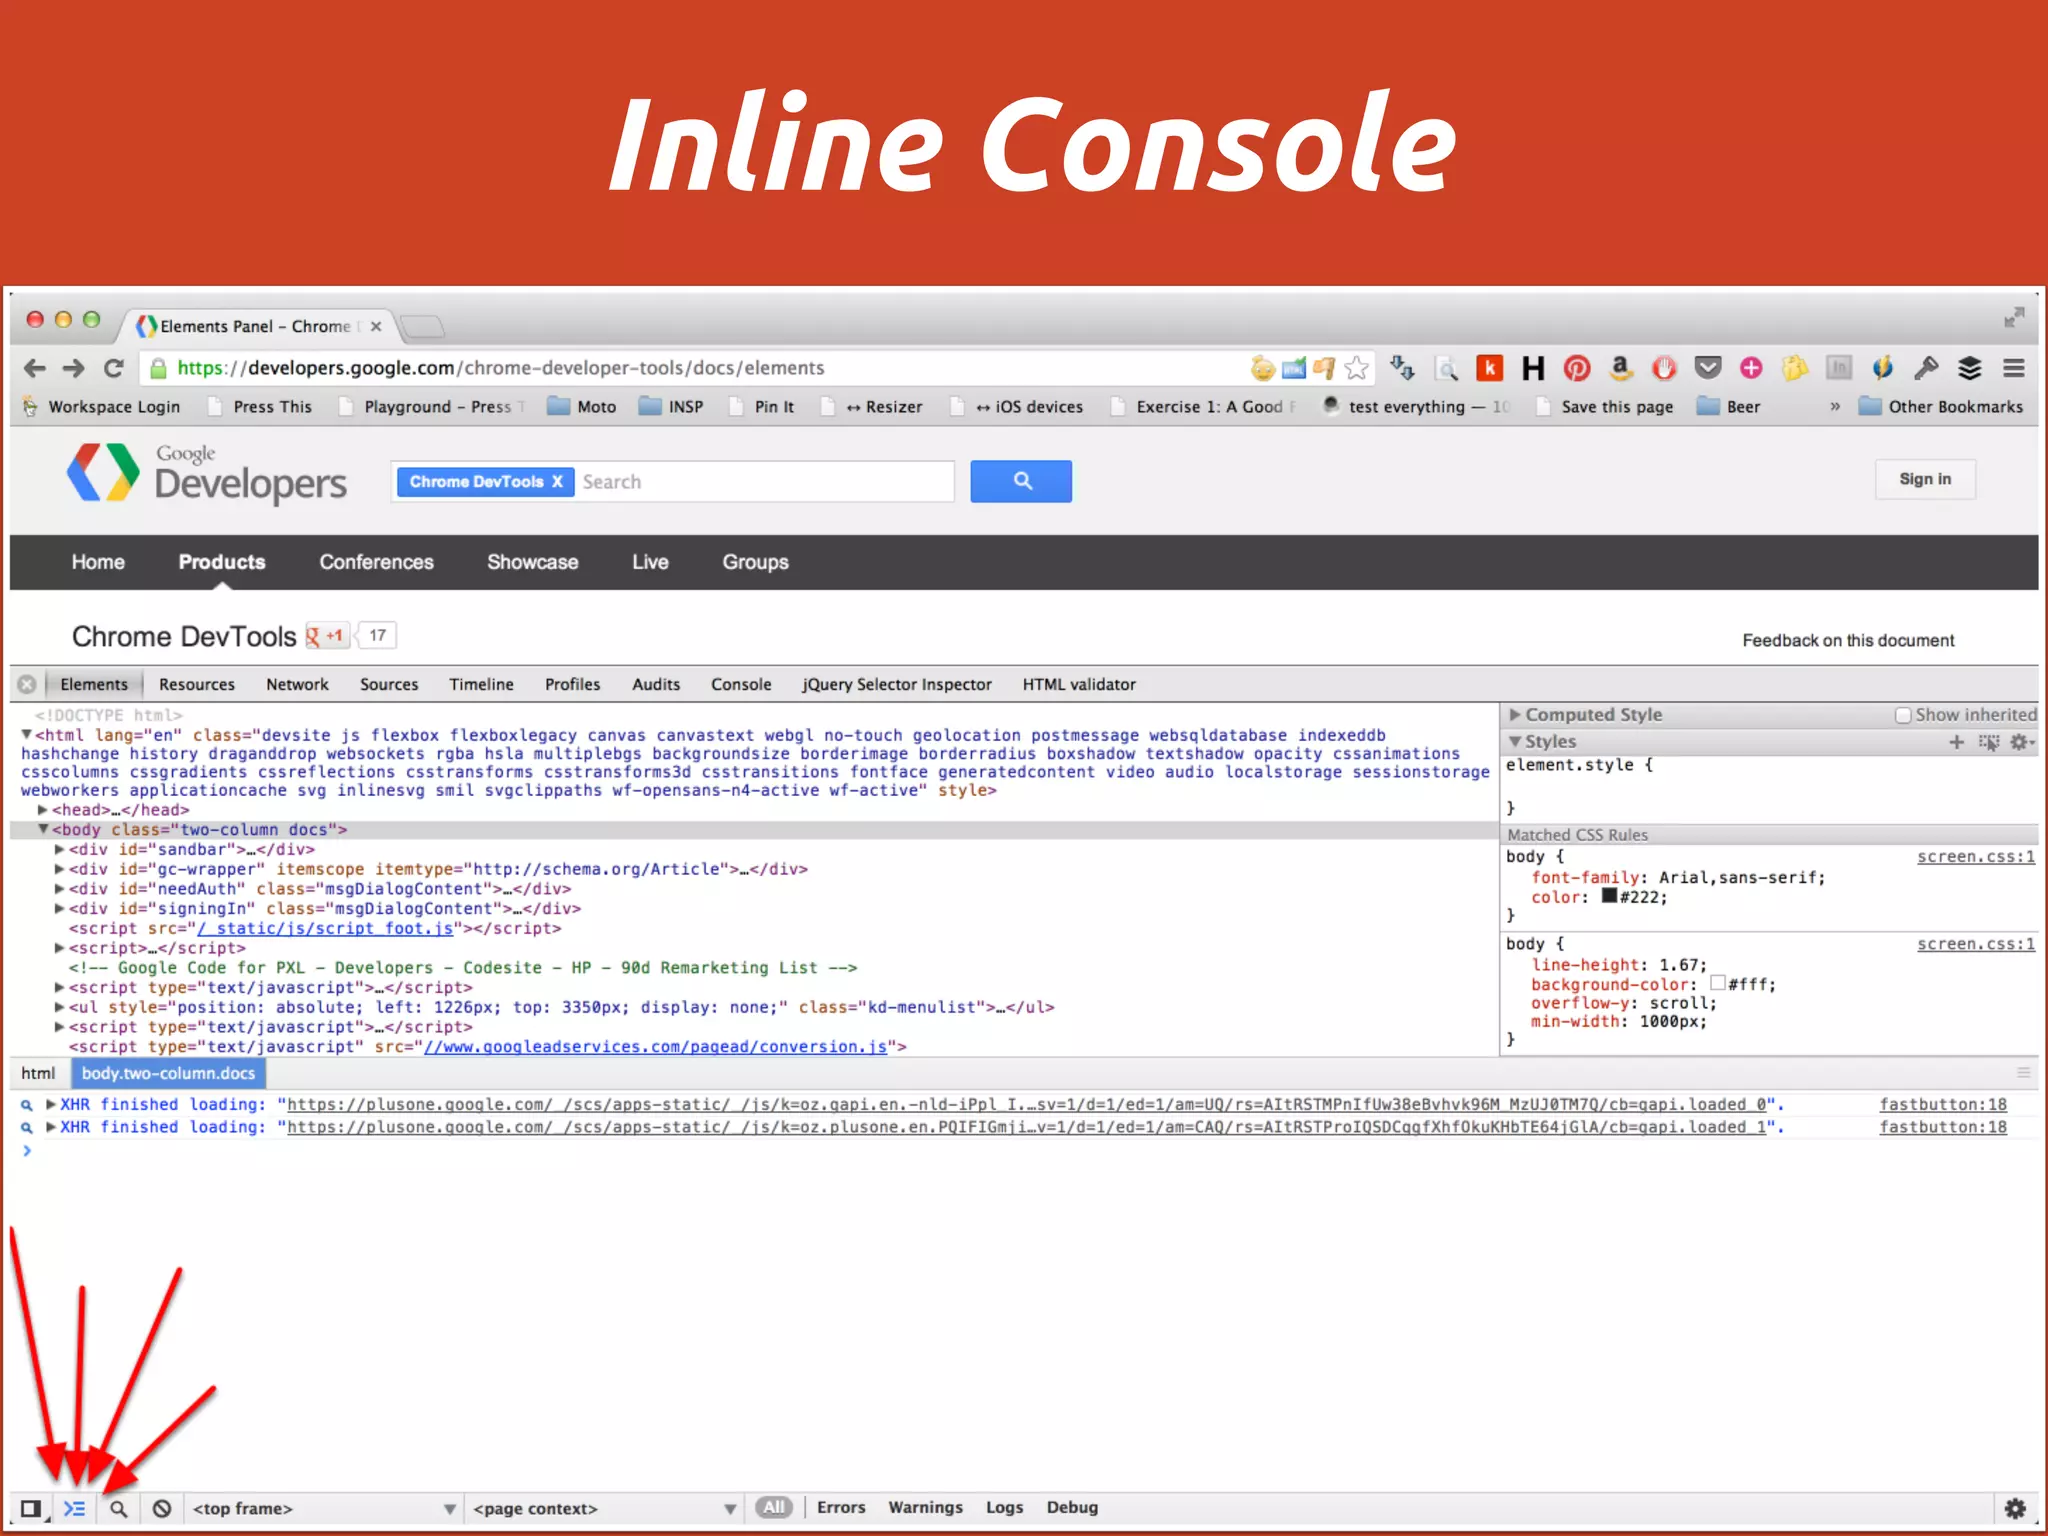Open the Styles pane gear menu
This screenshot has width=2048, height=1536.
coord(2022,741)
